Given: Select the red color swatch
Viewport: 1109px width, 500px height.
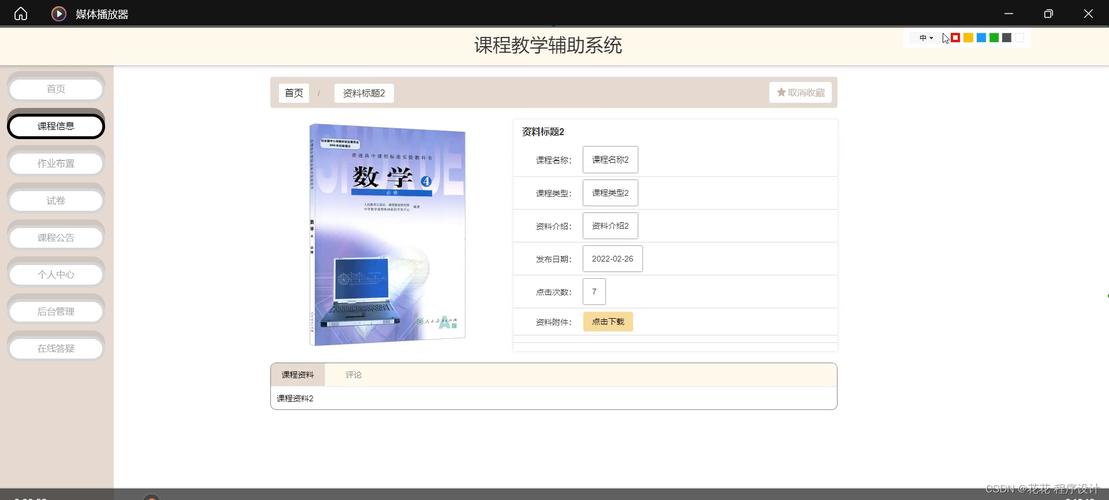Looking at the screenshot, I should click(x=955, y=37).
